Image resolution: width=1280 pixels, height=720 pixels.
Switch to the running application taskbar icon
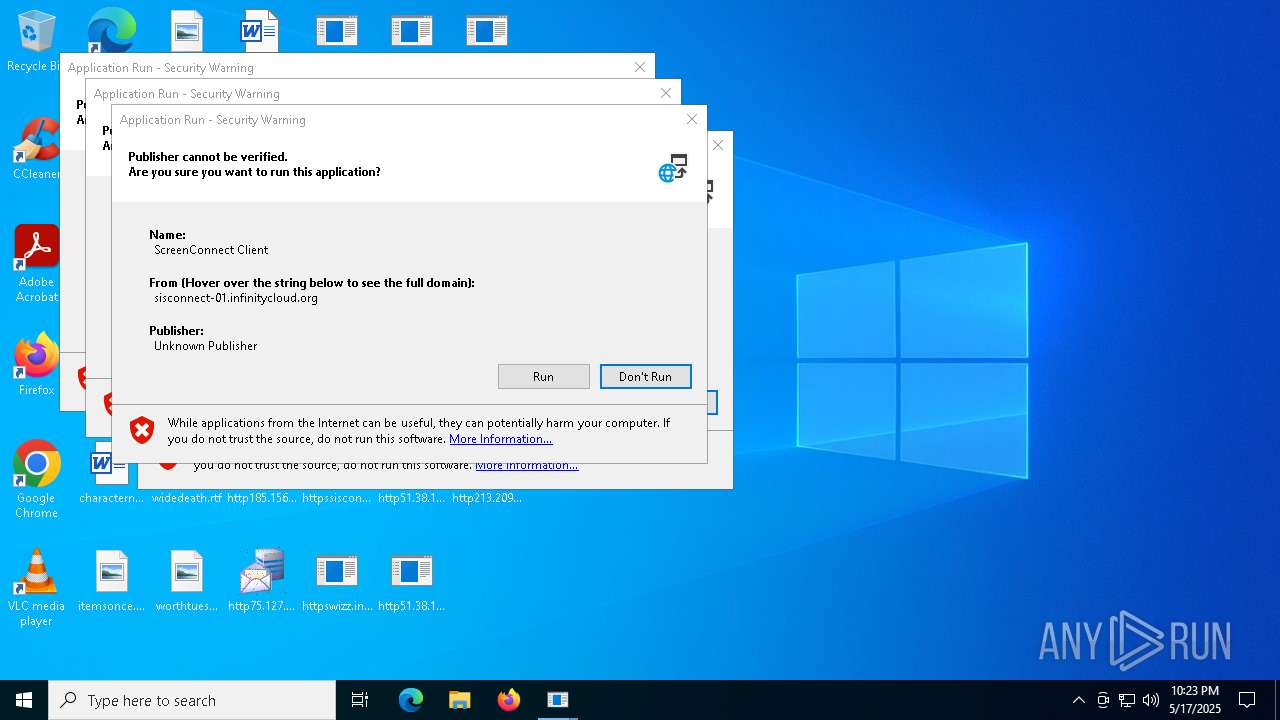tap(558, 700)
